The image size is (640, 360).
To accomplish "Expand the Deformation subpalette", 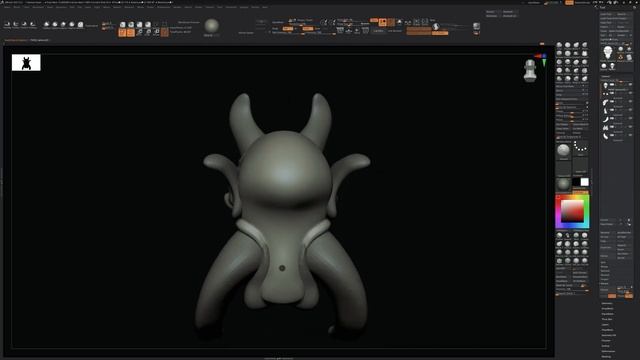I will [608, 351].
